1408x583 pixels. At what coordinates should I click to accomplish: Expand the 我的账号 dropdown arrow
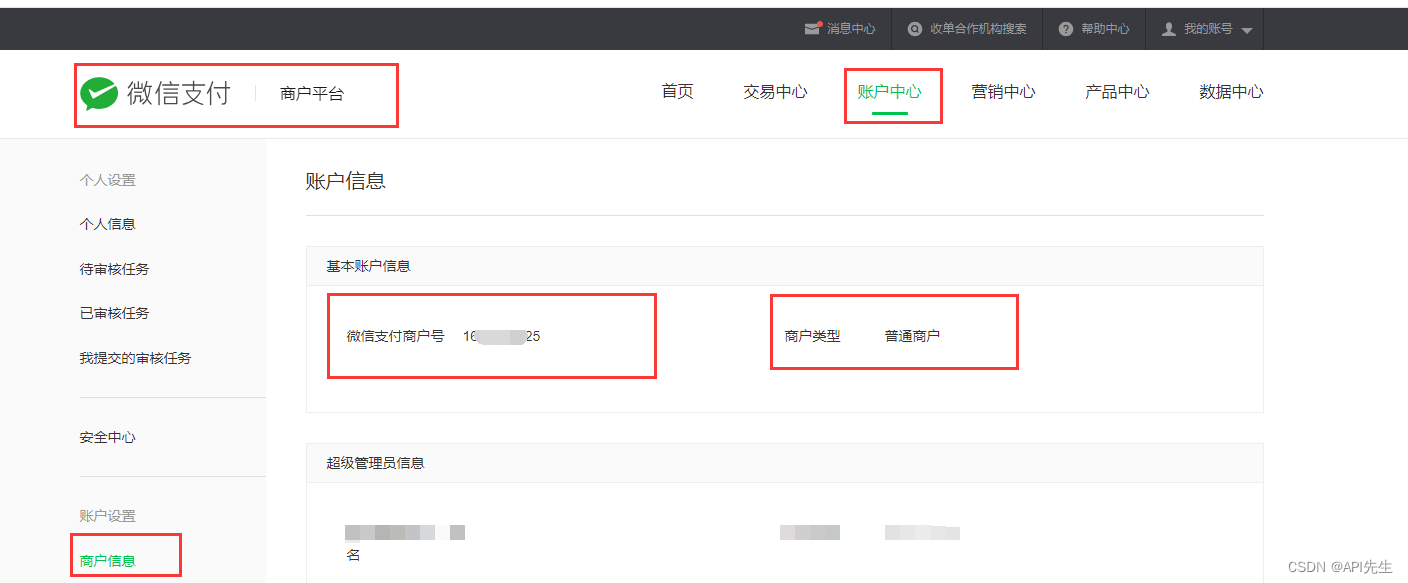point(1246,30)
